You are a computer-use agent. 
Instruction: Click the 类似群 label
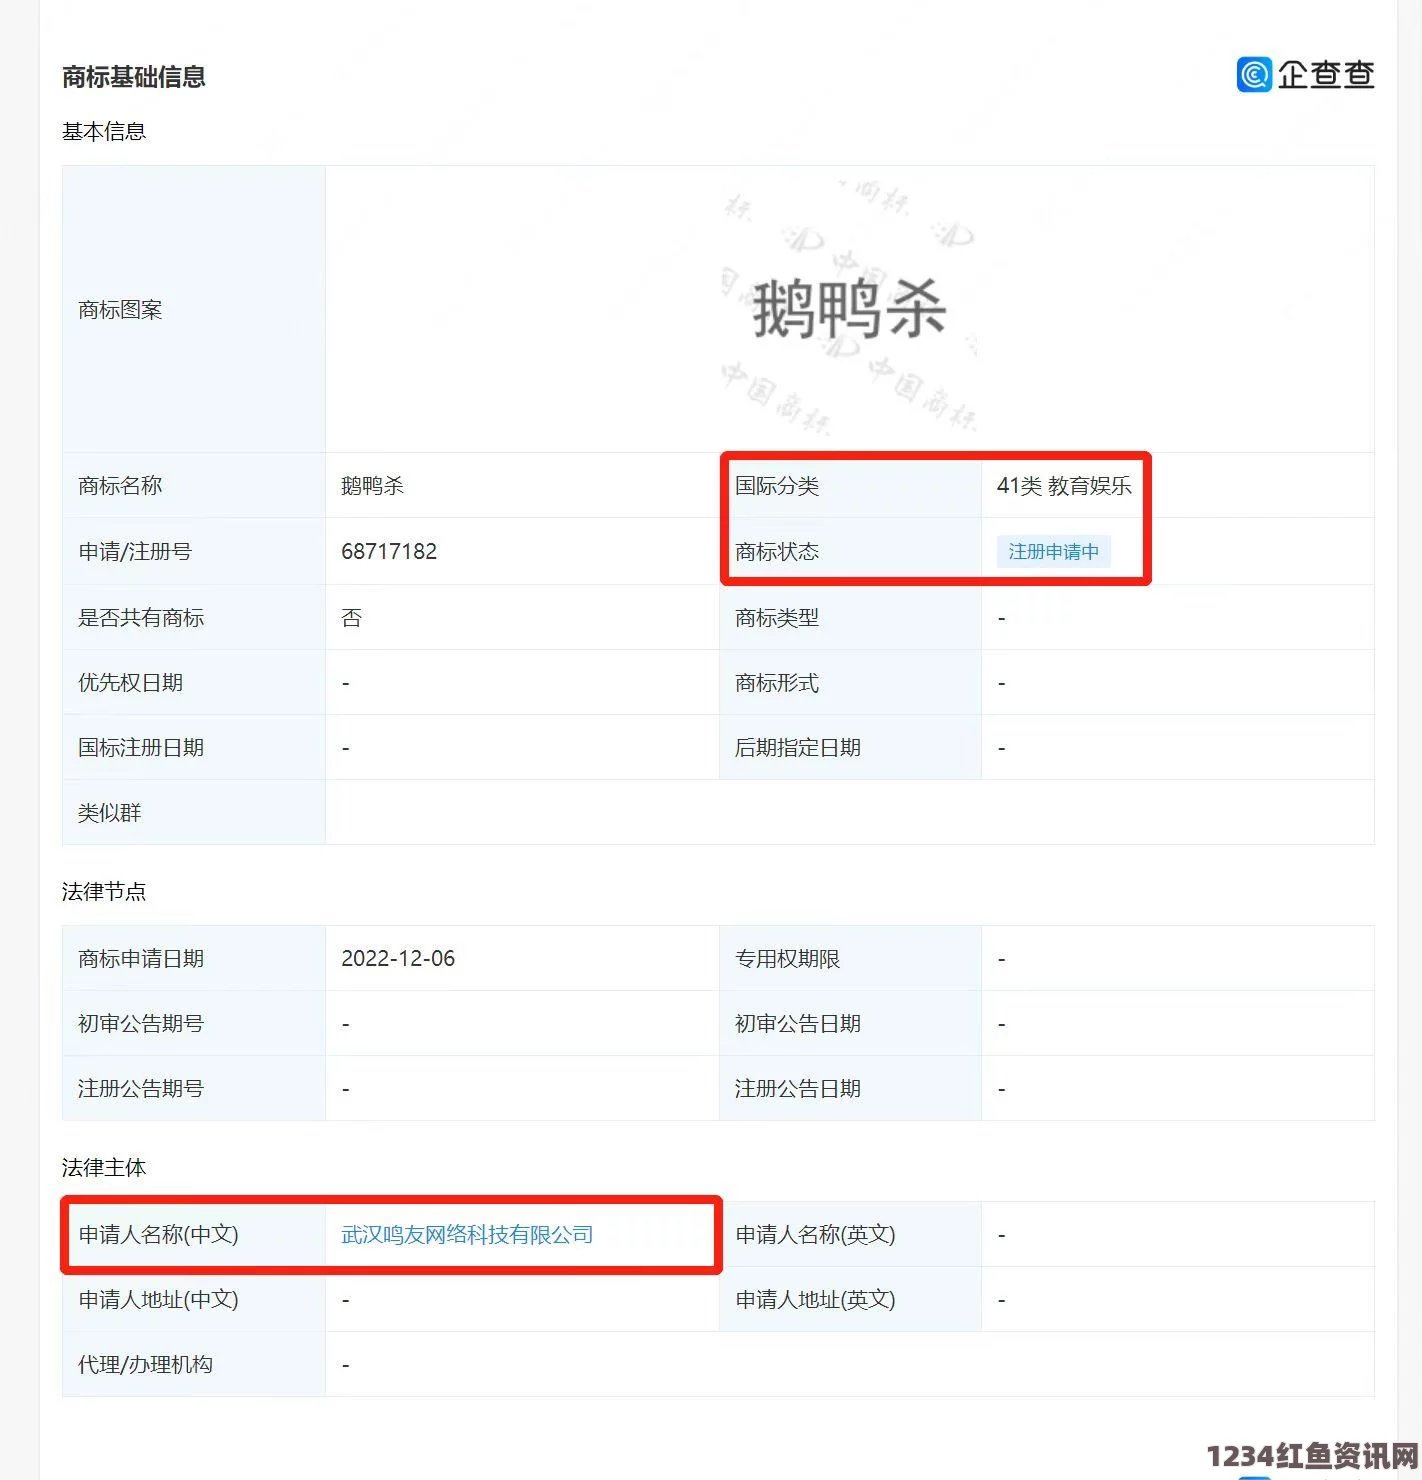pyautogui.click(x=110, y=813)
